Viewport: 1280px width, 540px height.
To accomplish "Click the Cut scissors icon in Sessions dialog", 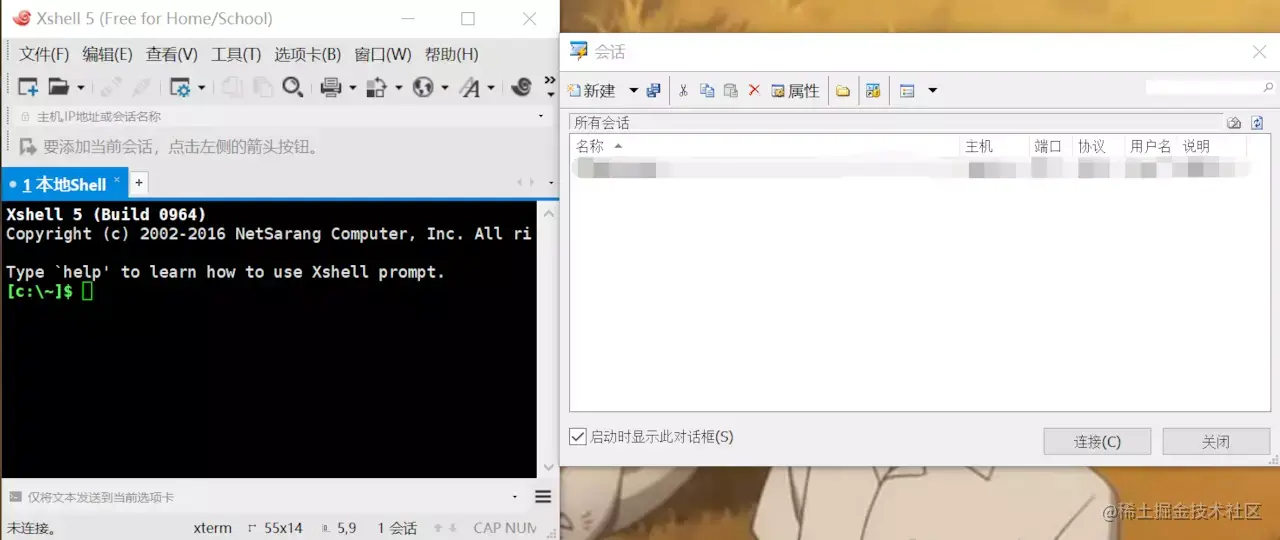I will tap(683, 90).
